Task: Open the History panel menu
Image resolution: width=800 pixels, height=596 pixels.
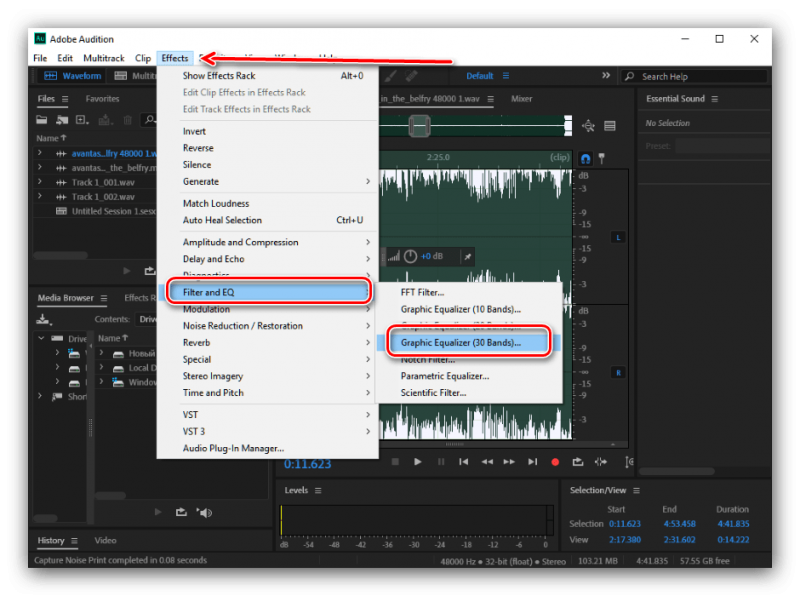Action: click(x=74, y=540)
